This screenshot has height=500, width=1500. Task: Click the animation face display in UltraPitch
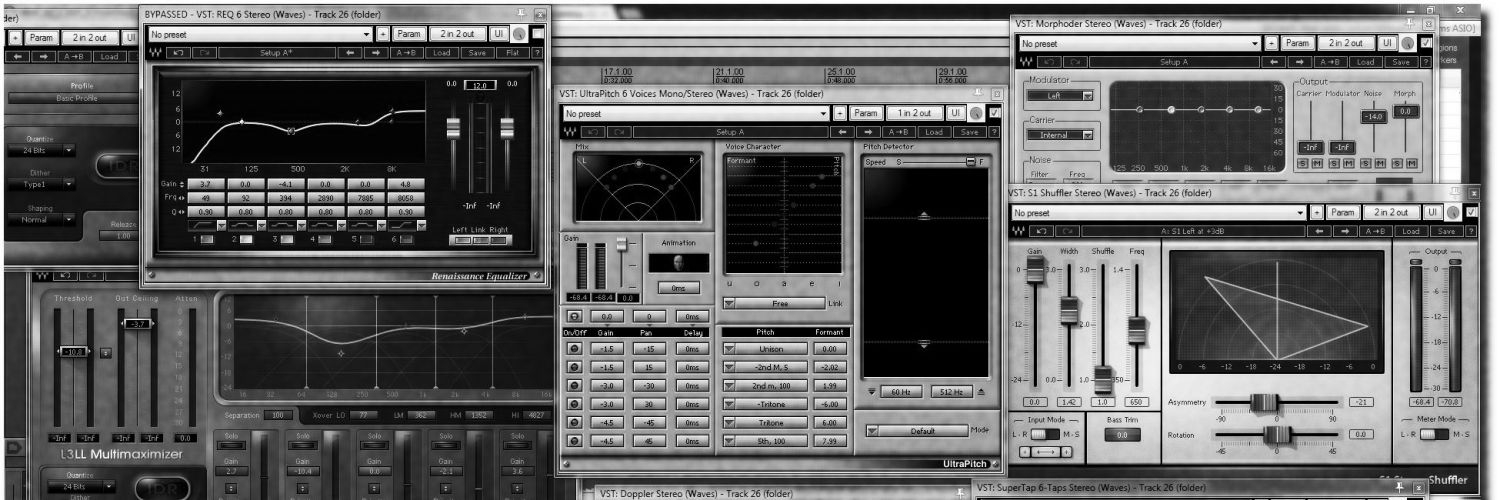pos(679,262)
